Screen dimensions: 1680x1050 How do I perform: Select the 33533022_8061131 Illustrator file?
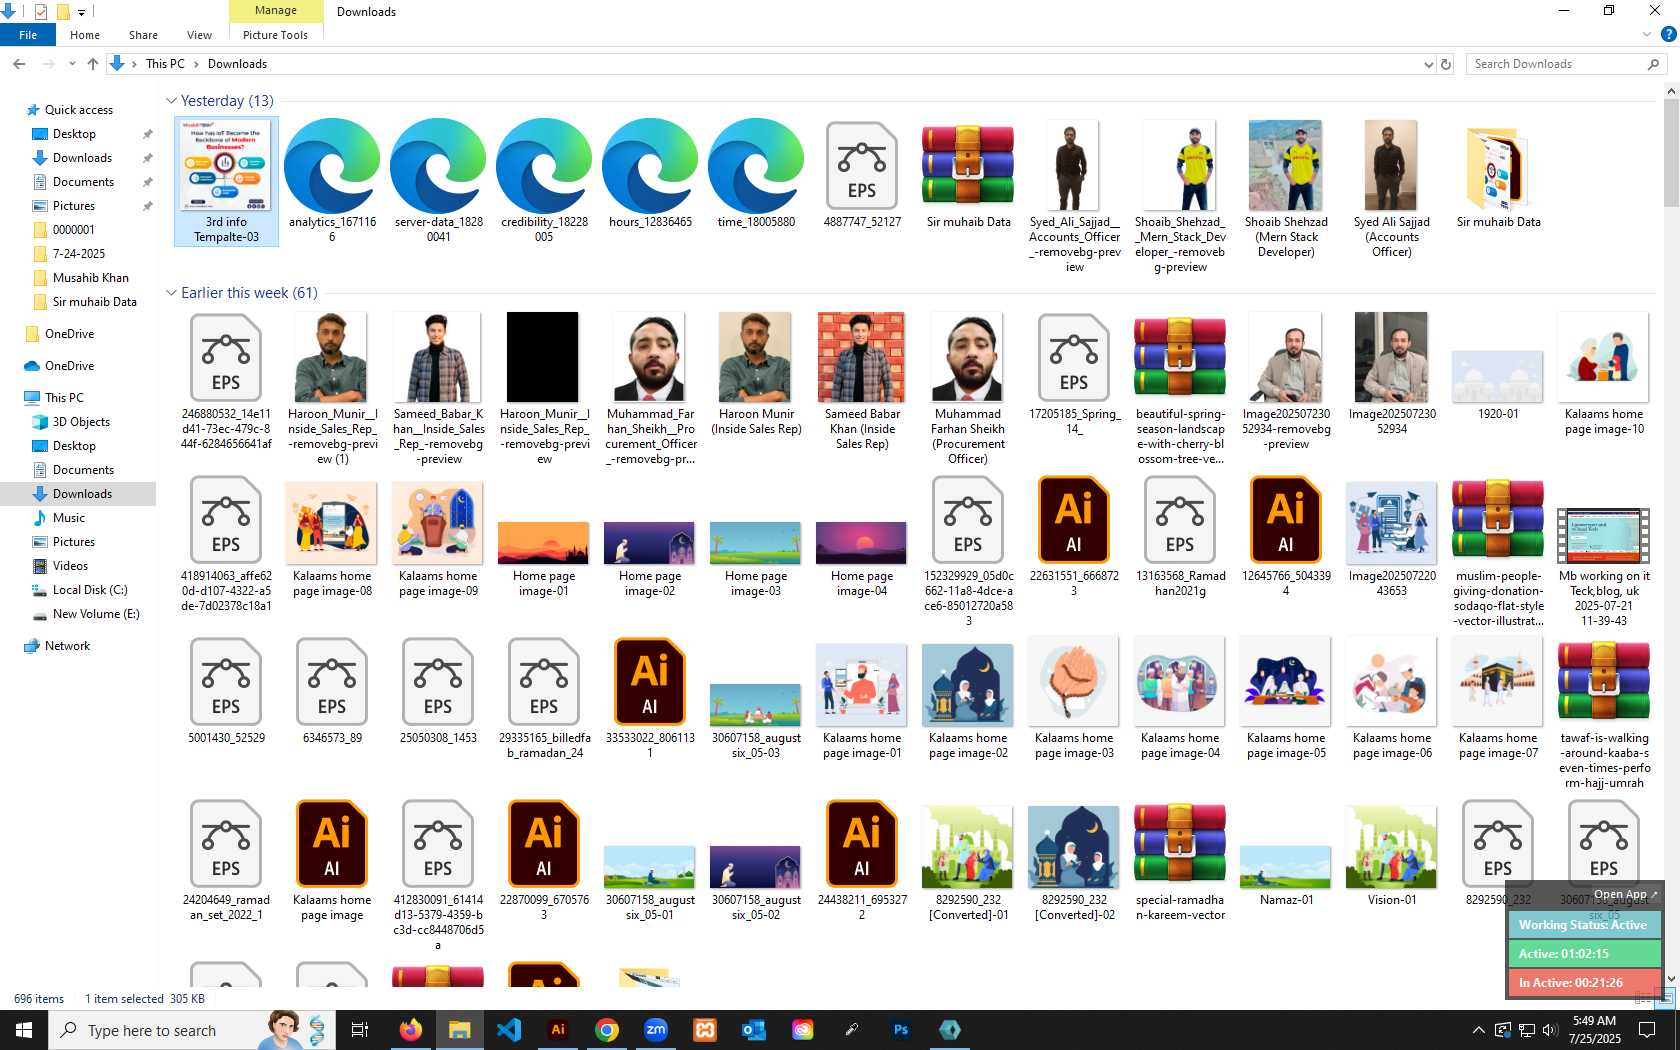650,682
